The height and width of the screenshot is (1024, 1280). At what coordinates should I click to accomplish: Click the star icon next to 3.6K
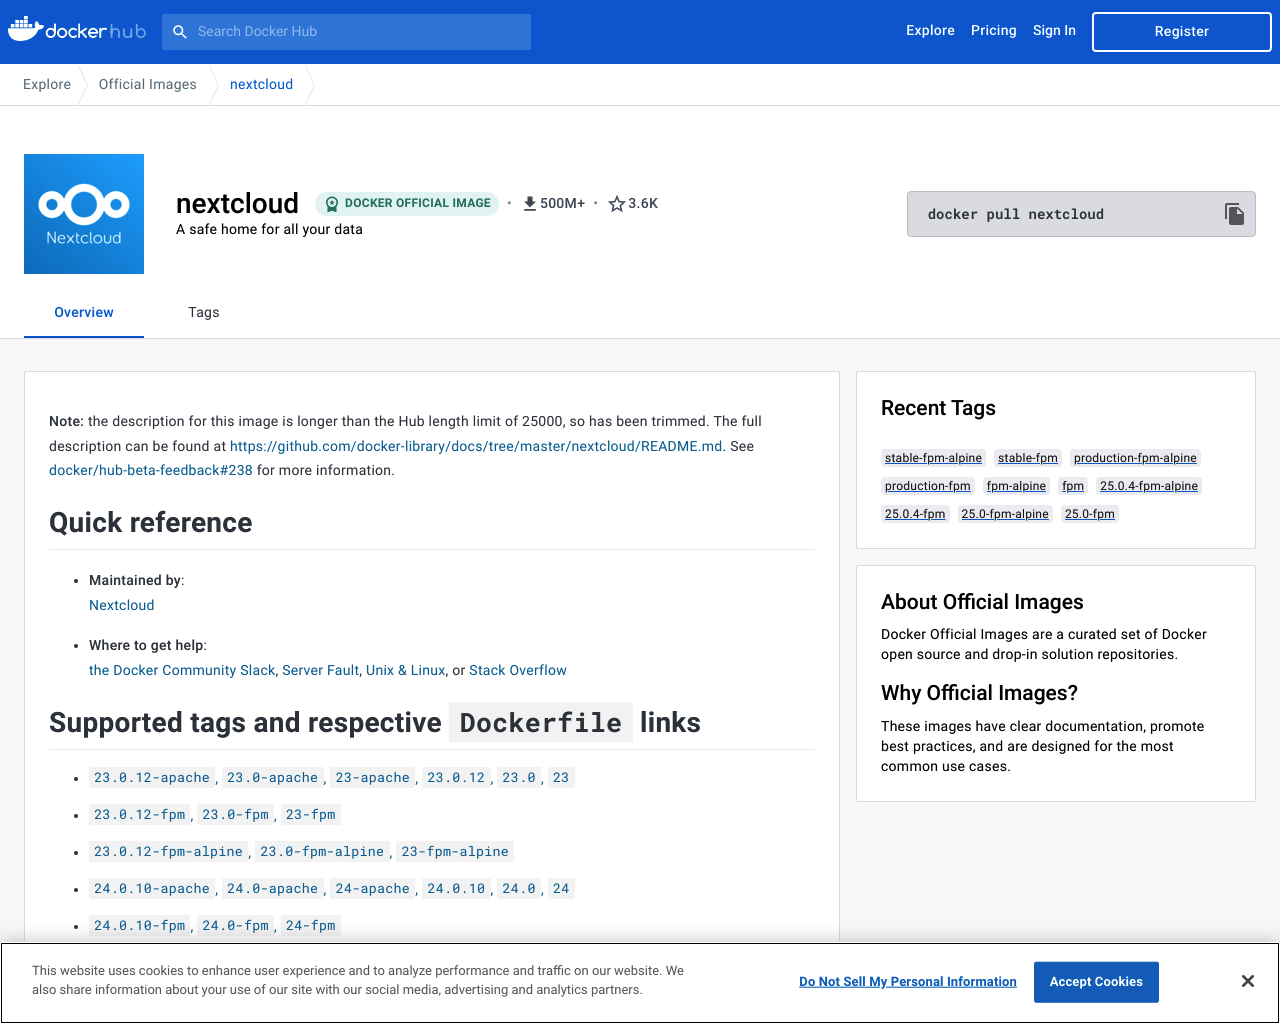click(617, 204)
